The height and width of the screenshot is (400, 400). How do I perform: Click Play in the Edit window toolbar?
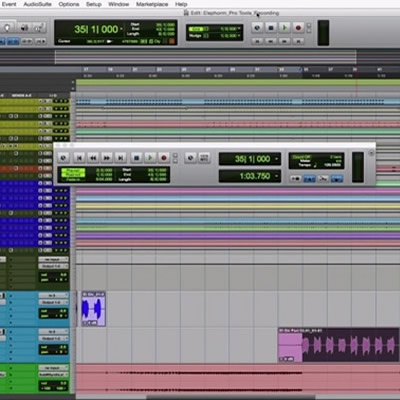point(284,28)
